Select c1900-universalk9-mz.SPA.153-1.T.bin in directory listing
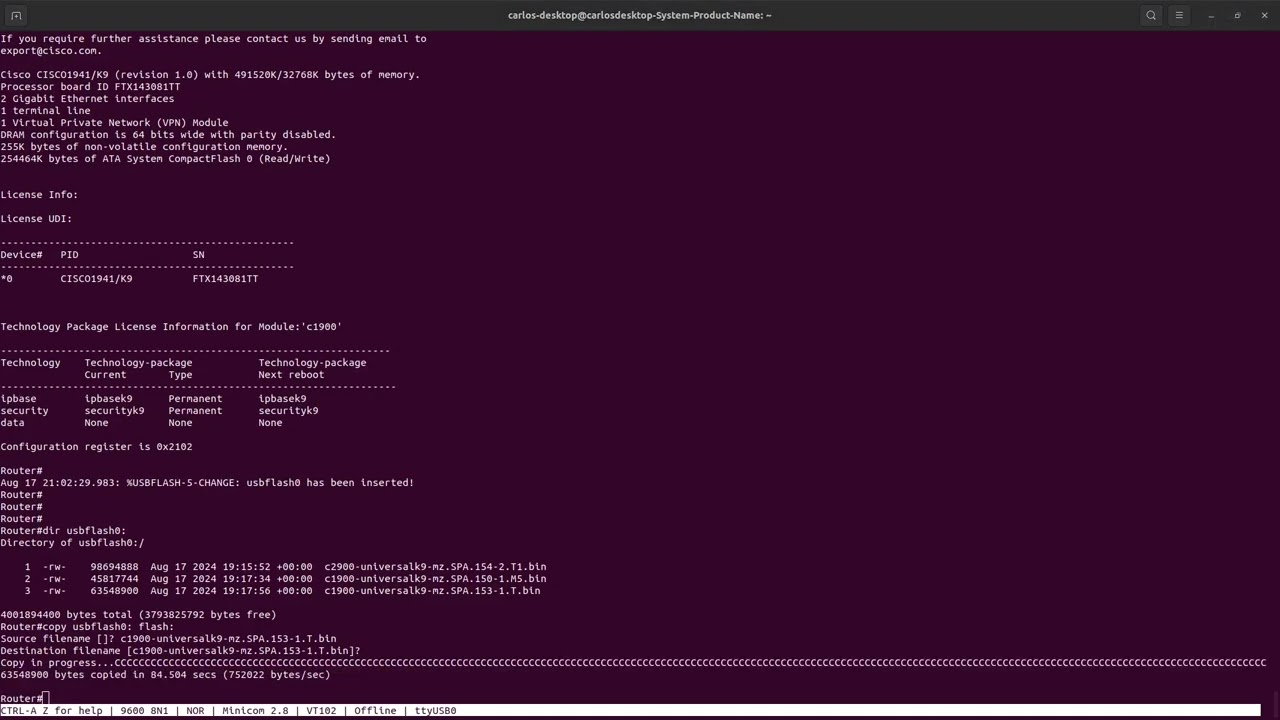Viewport: 1280px width, 720px height. [432, 591]
